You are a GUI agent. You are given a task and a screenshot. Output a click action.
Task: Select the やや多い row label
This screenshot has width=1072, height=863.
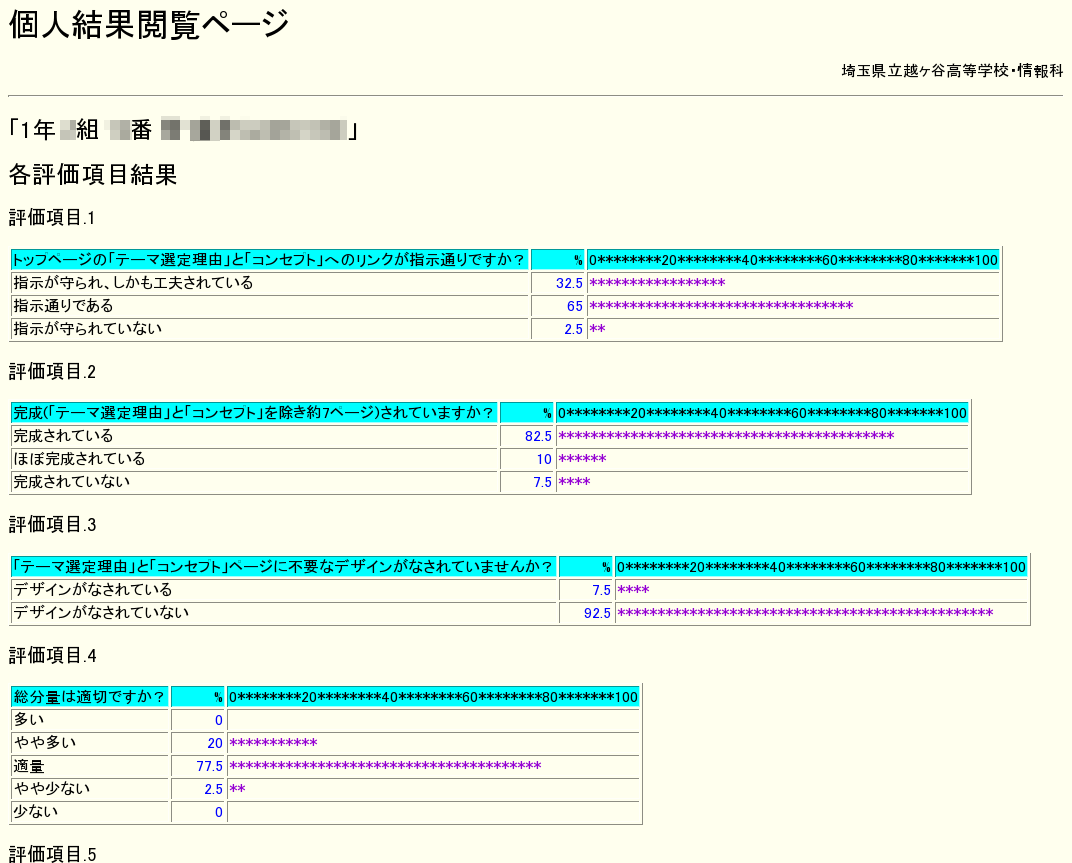45,743
